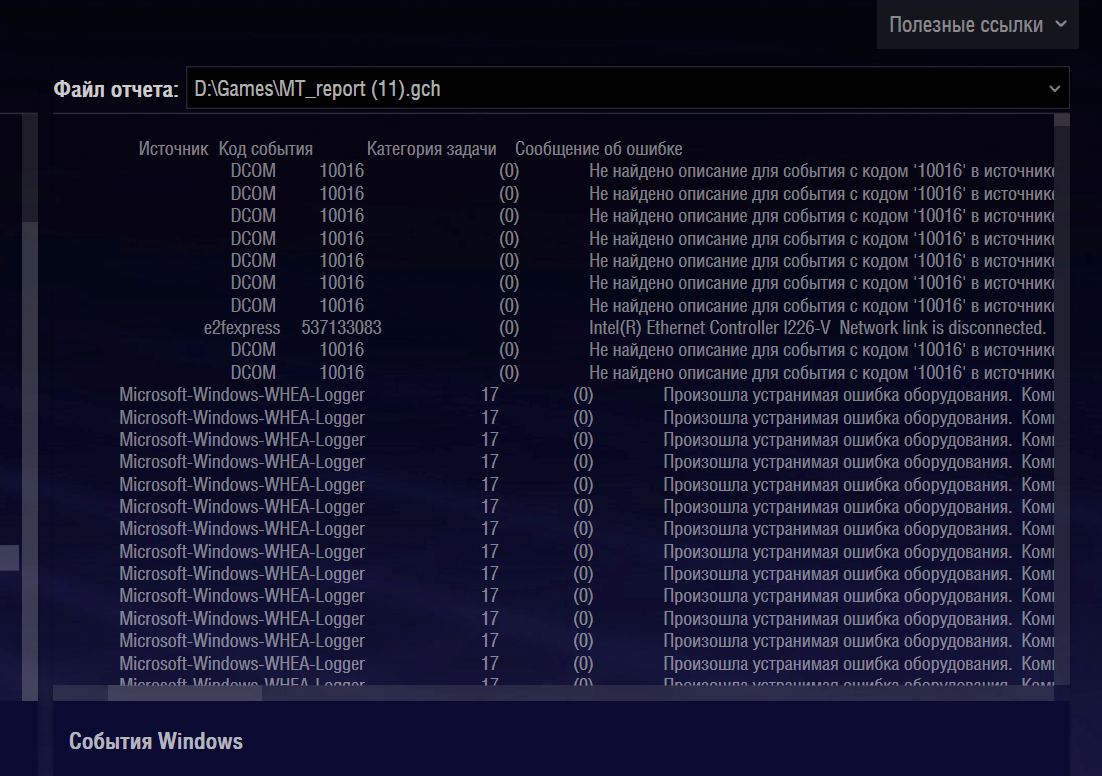
Task: Click the left panel's vertical scrollbar
Action: click(30, 406)
